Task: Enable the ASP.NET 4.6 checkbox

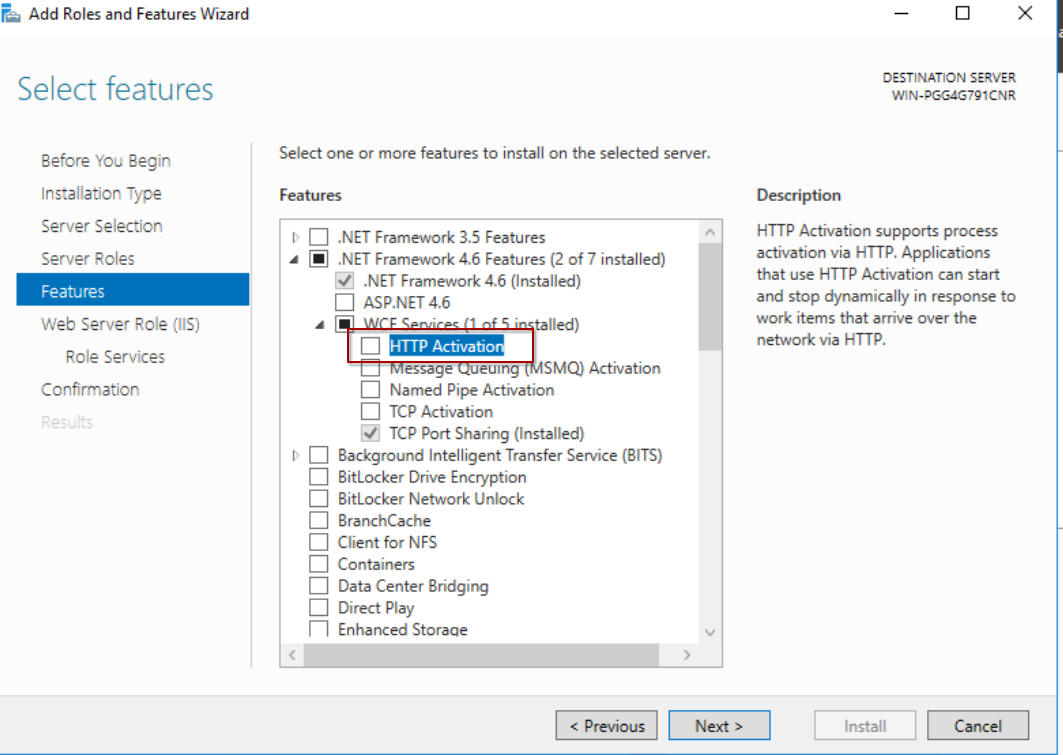Action: tap(344, 302)
